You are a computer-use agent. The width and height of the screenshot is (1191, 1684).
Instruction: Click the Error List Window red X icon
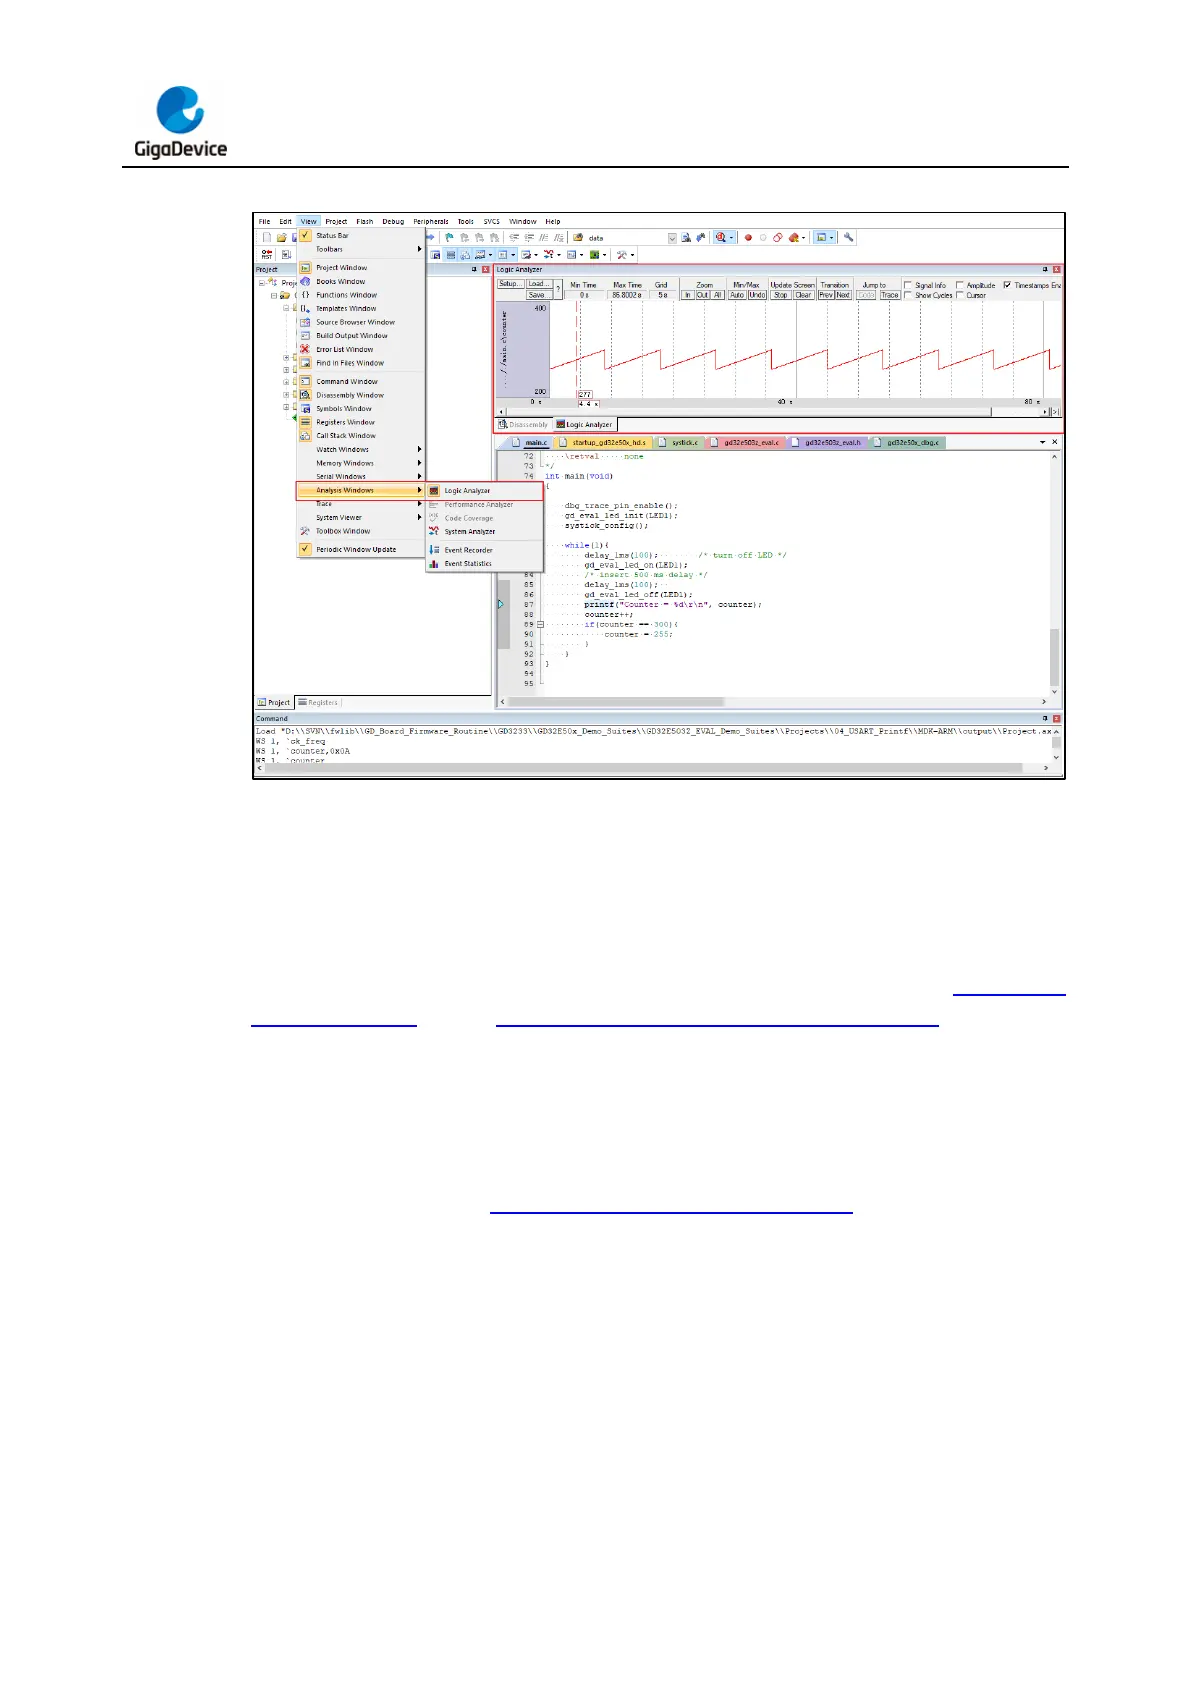point(306,349)
